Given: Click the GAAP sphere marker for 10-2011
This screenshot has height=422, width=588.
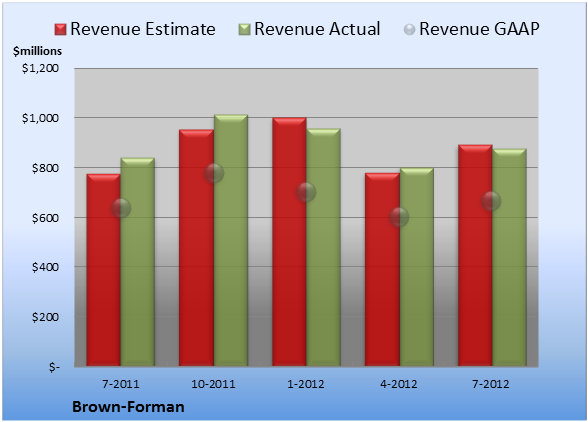Looking at the screenshot, I should coord(214,173).
